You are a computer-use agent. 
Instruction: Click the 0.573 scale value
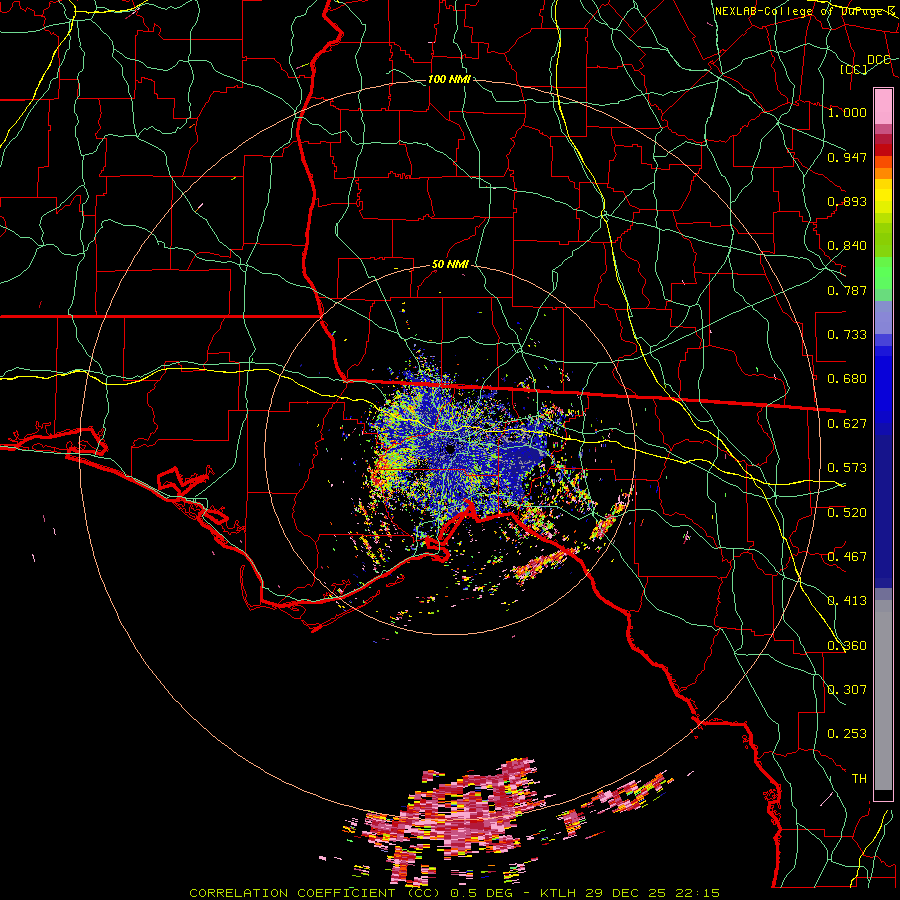847,468
